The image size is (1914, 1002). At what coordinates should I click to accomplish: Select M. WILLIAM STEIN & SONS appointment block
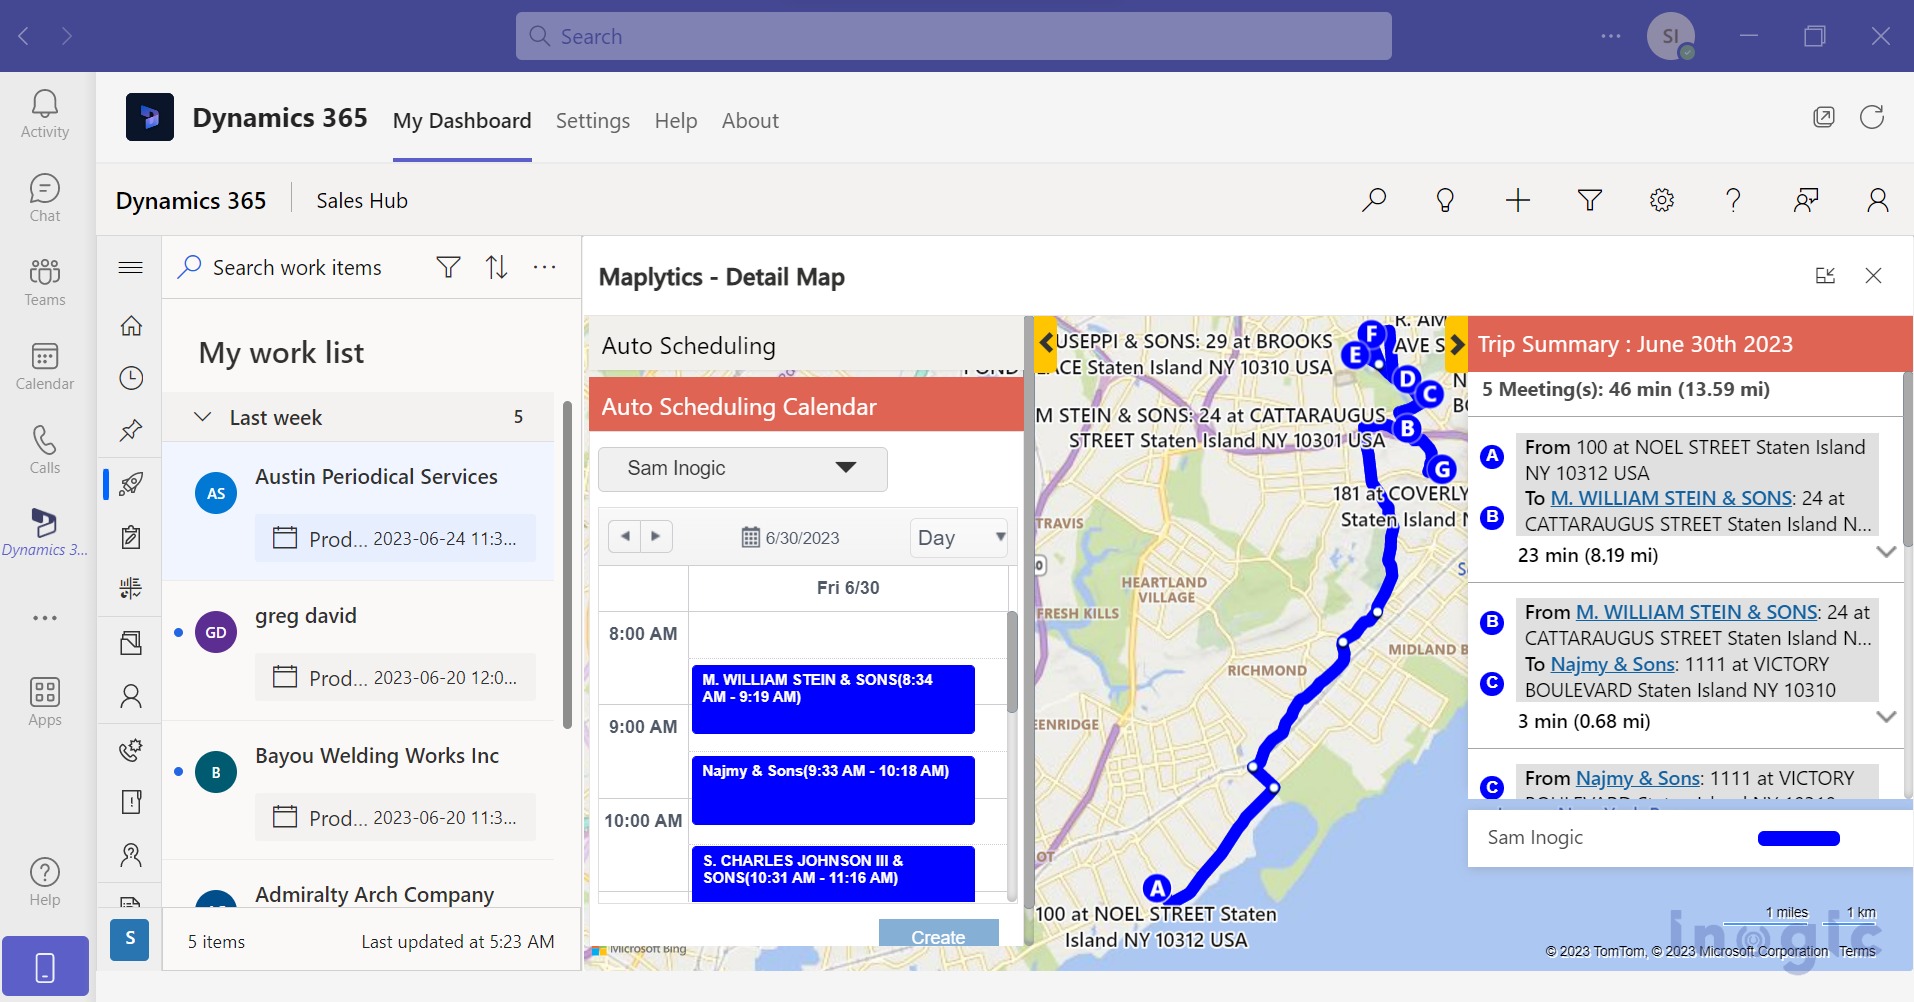tap(833, 699)
